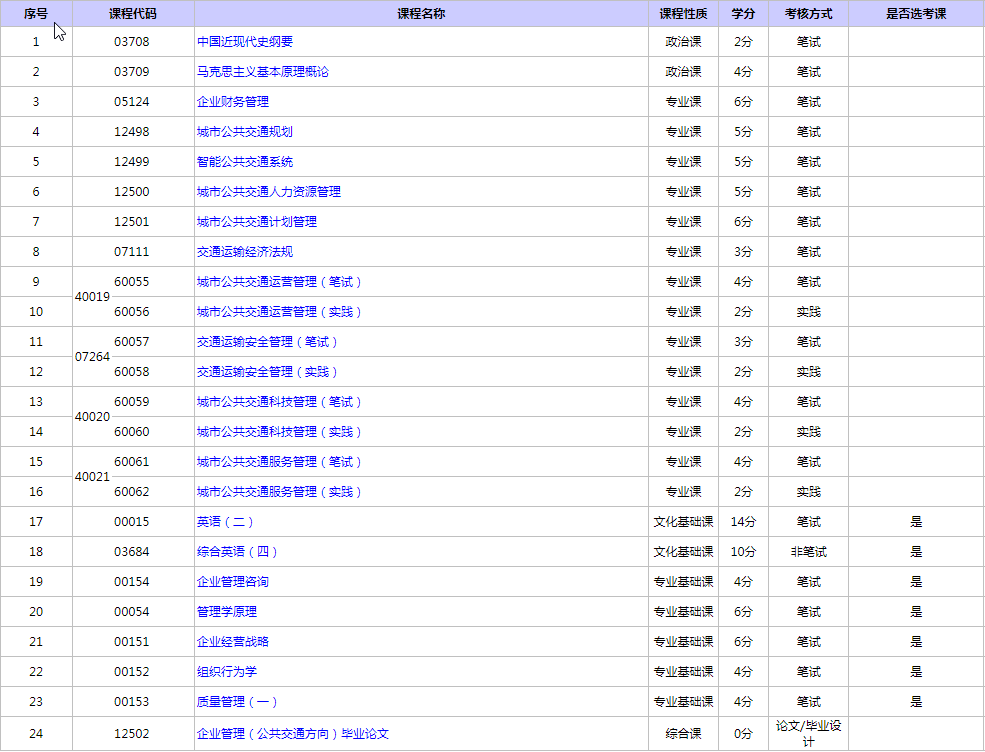
Task: Click the 企业管理咨询 link
Action: [232, 582]
